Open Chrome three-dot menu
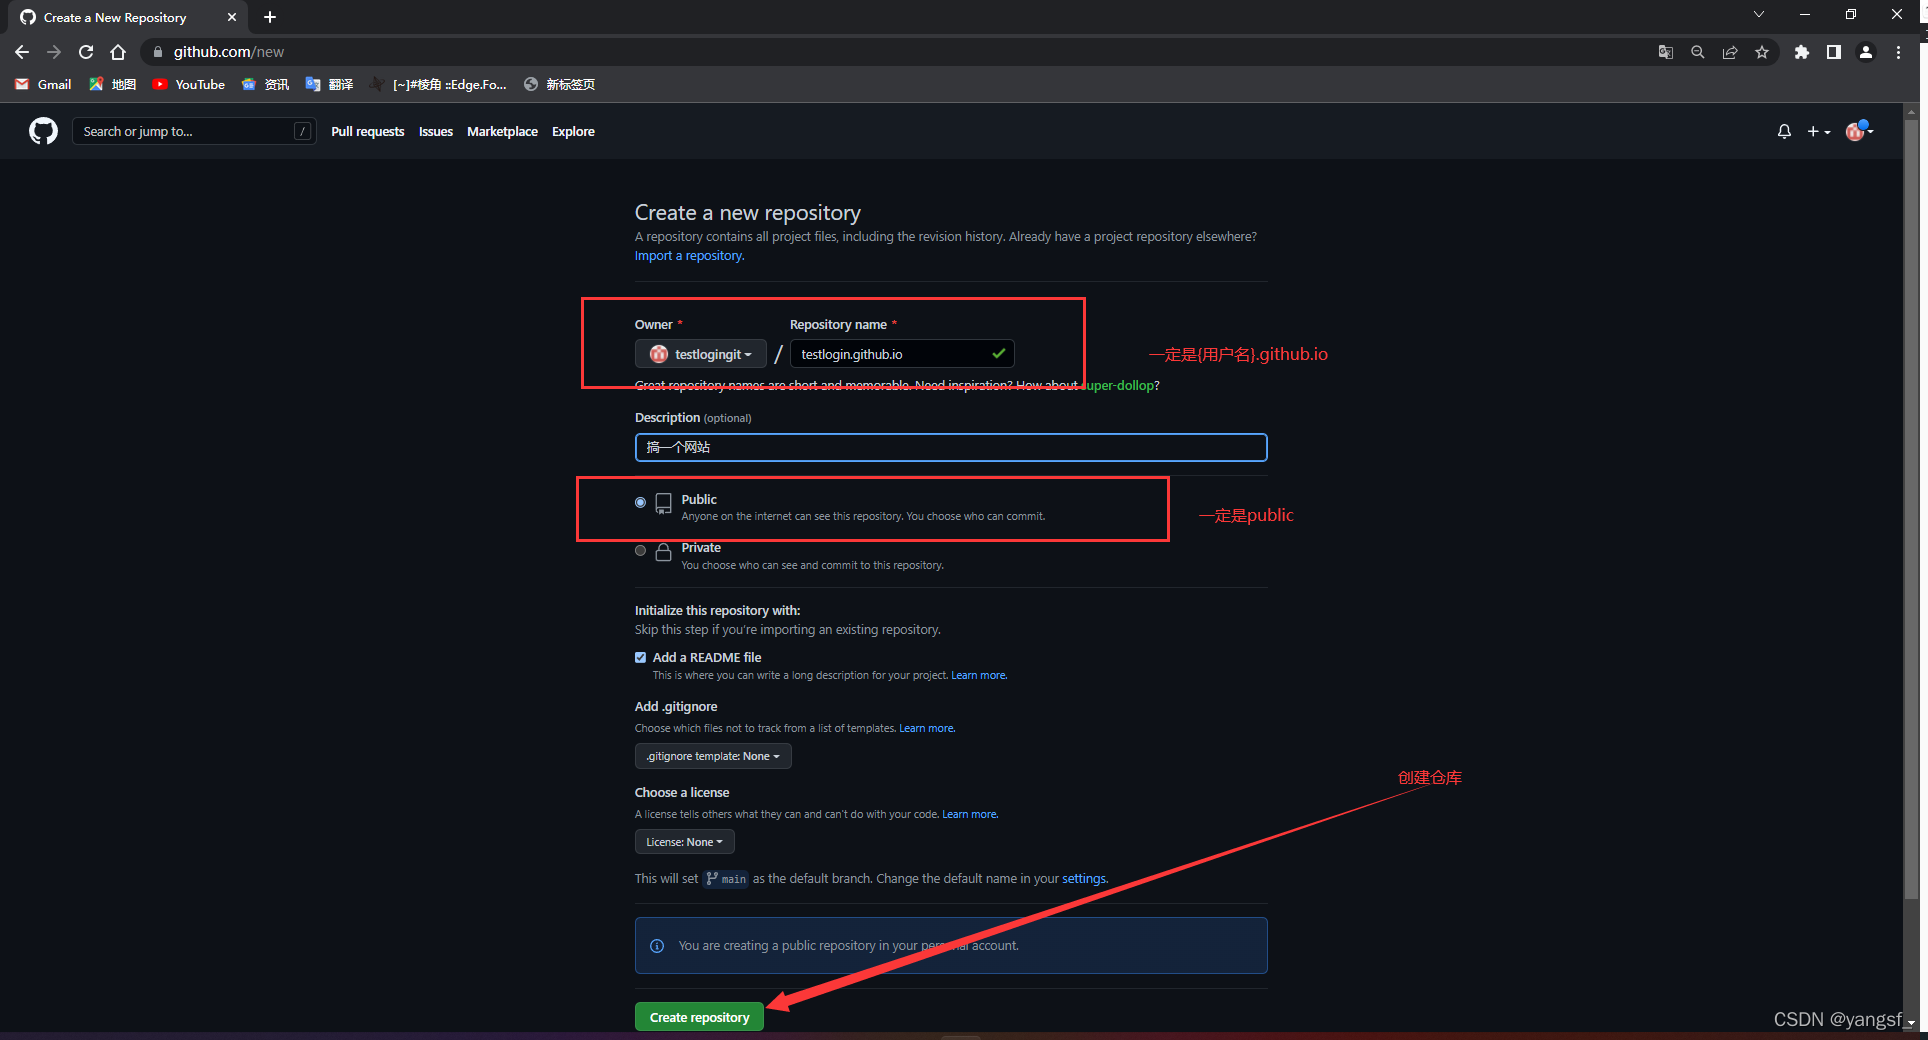 (1898, 52)
